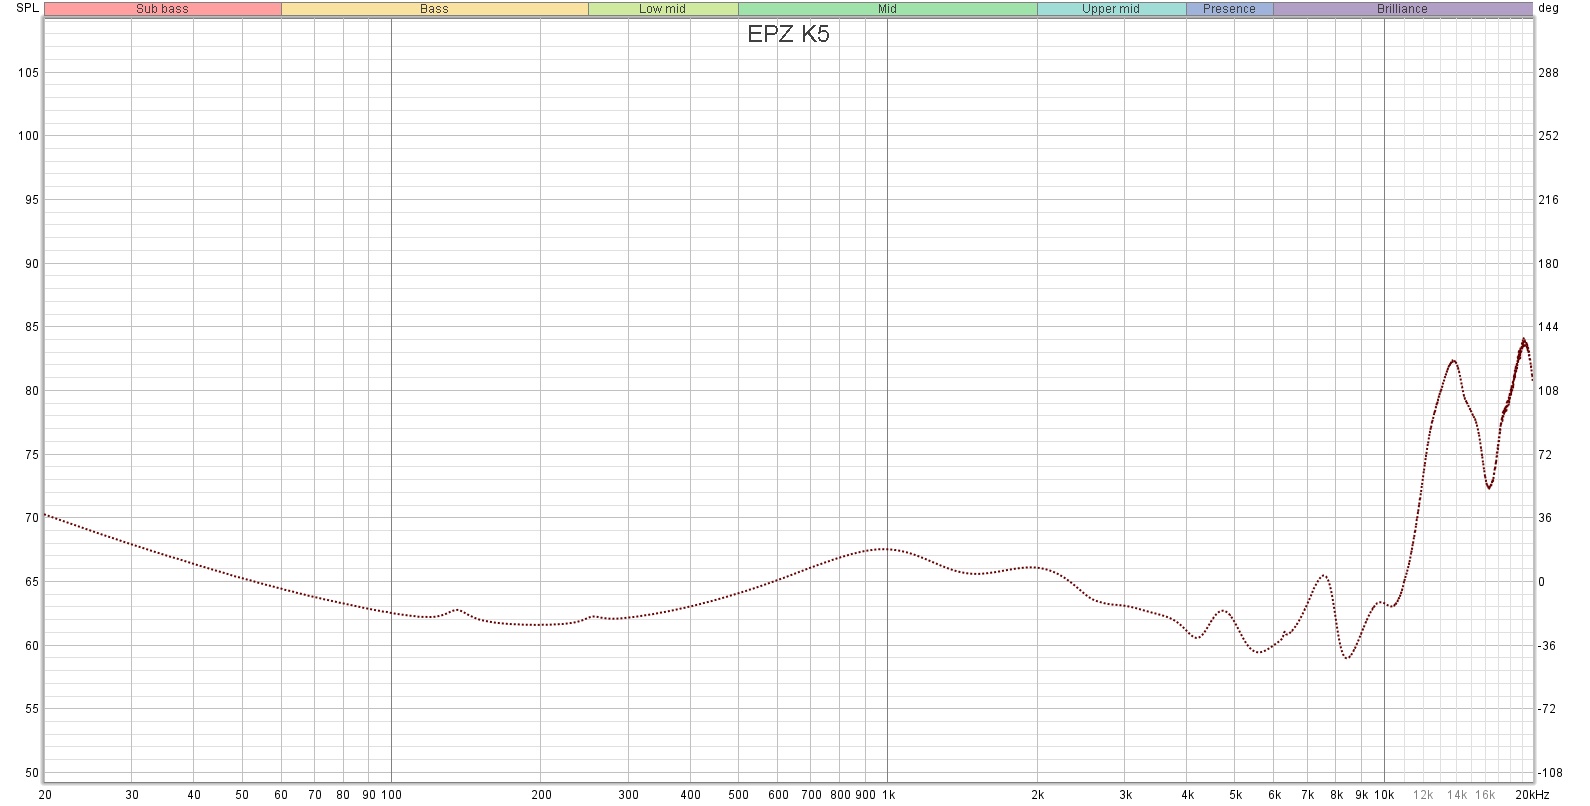The image size is (1590, 806).
Task: Click the 90 SPL axis value
Action: pyautogui.click(x=32, y=264)
